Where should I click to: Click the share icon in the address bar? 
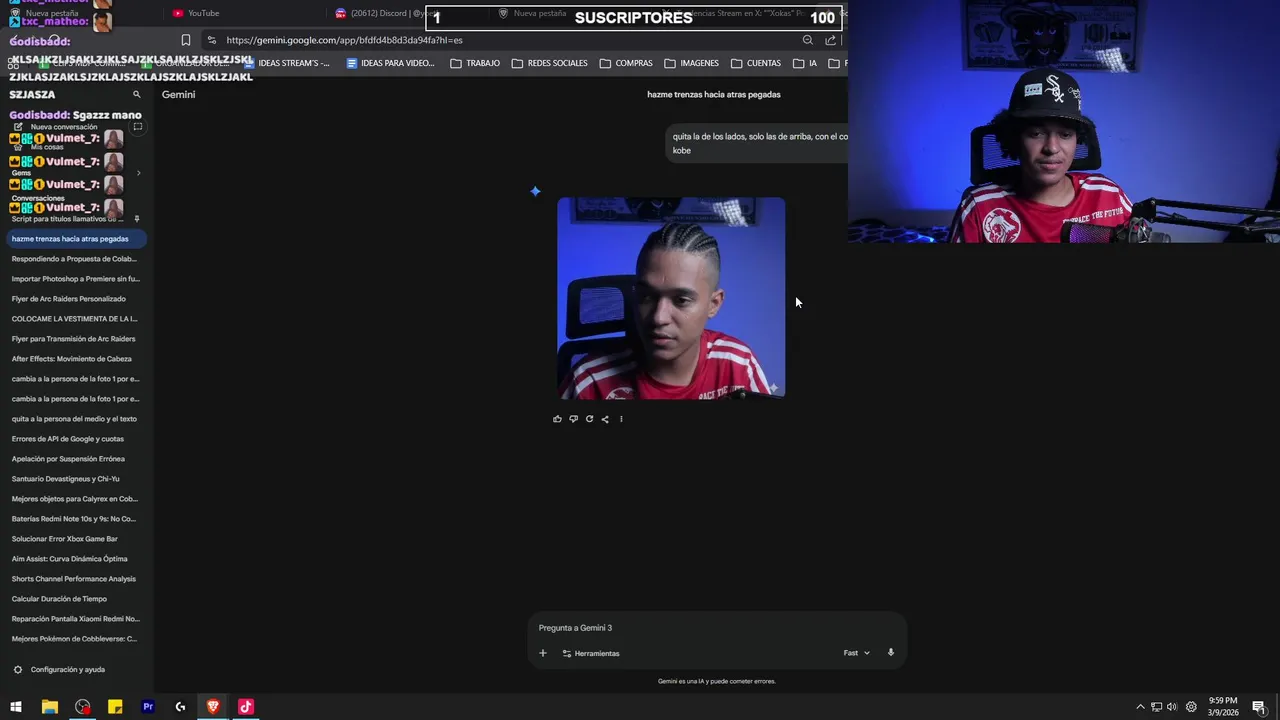click(x=831, y=40)
